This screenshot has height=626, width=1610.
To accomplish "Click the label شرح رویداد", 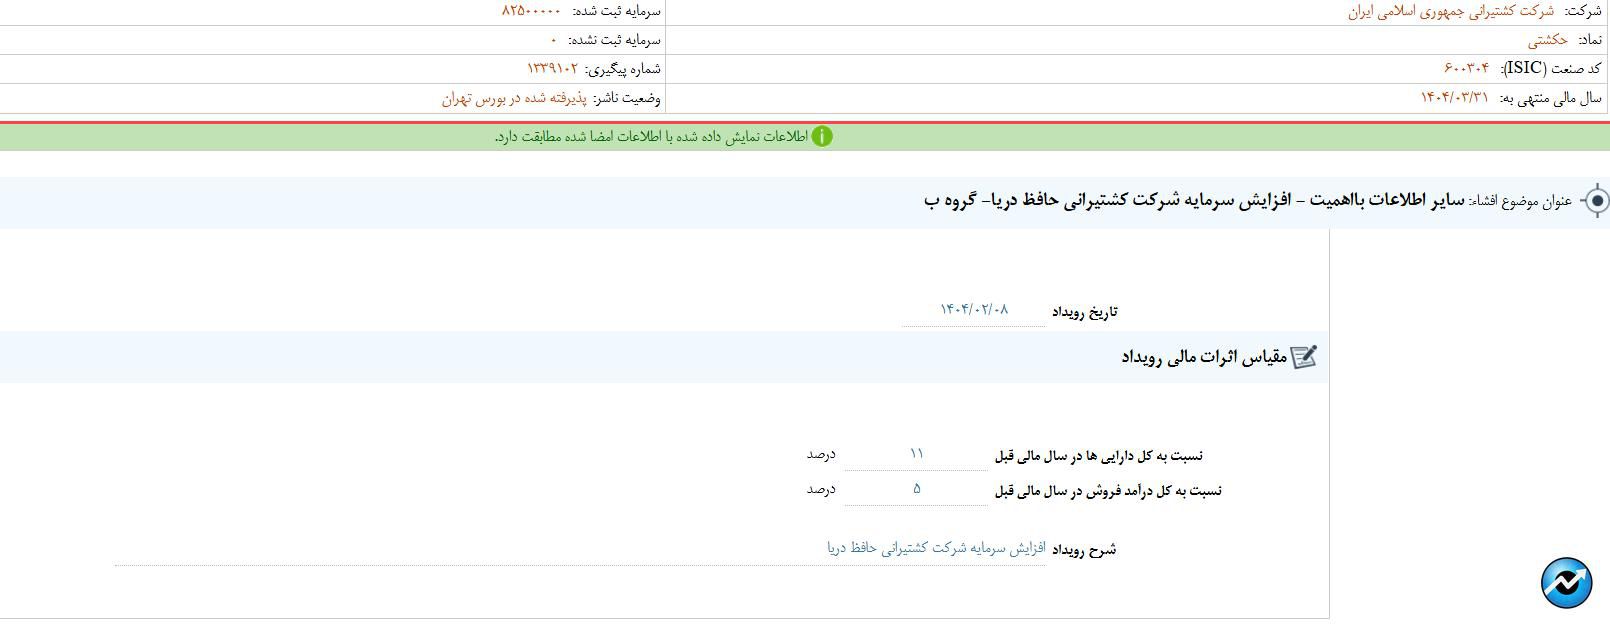I will pyautogui.click(x=1084, y=549).
